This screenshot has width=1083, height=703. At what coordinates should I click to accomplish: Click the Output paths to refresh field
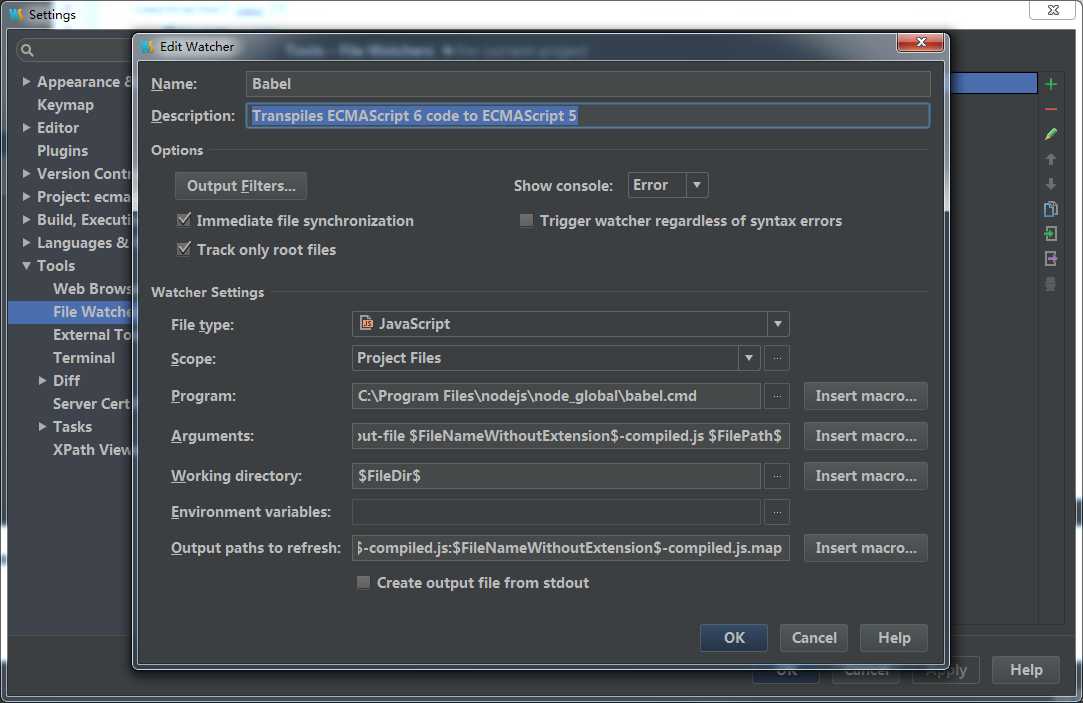pyautogui.click(x=571, y=548)
